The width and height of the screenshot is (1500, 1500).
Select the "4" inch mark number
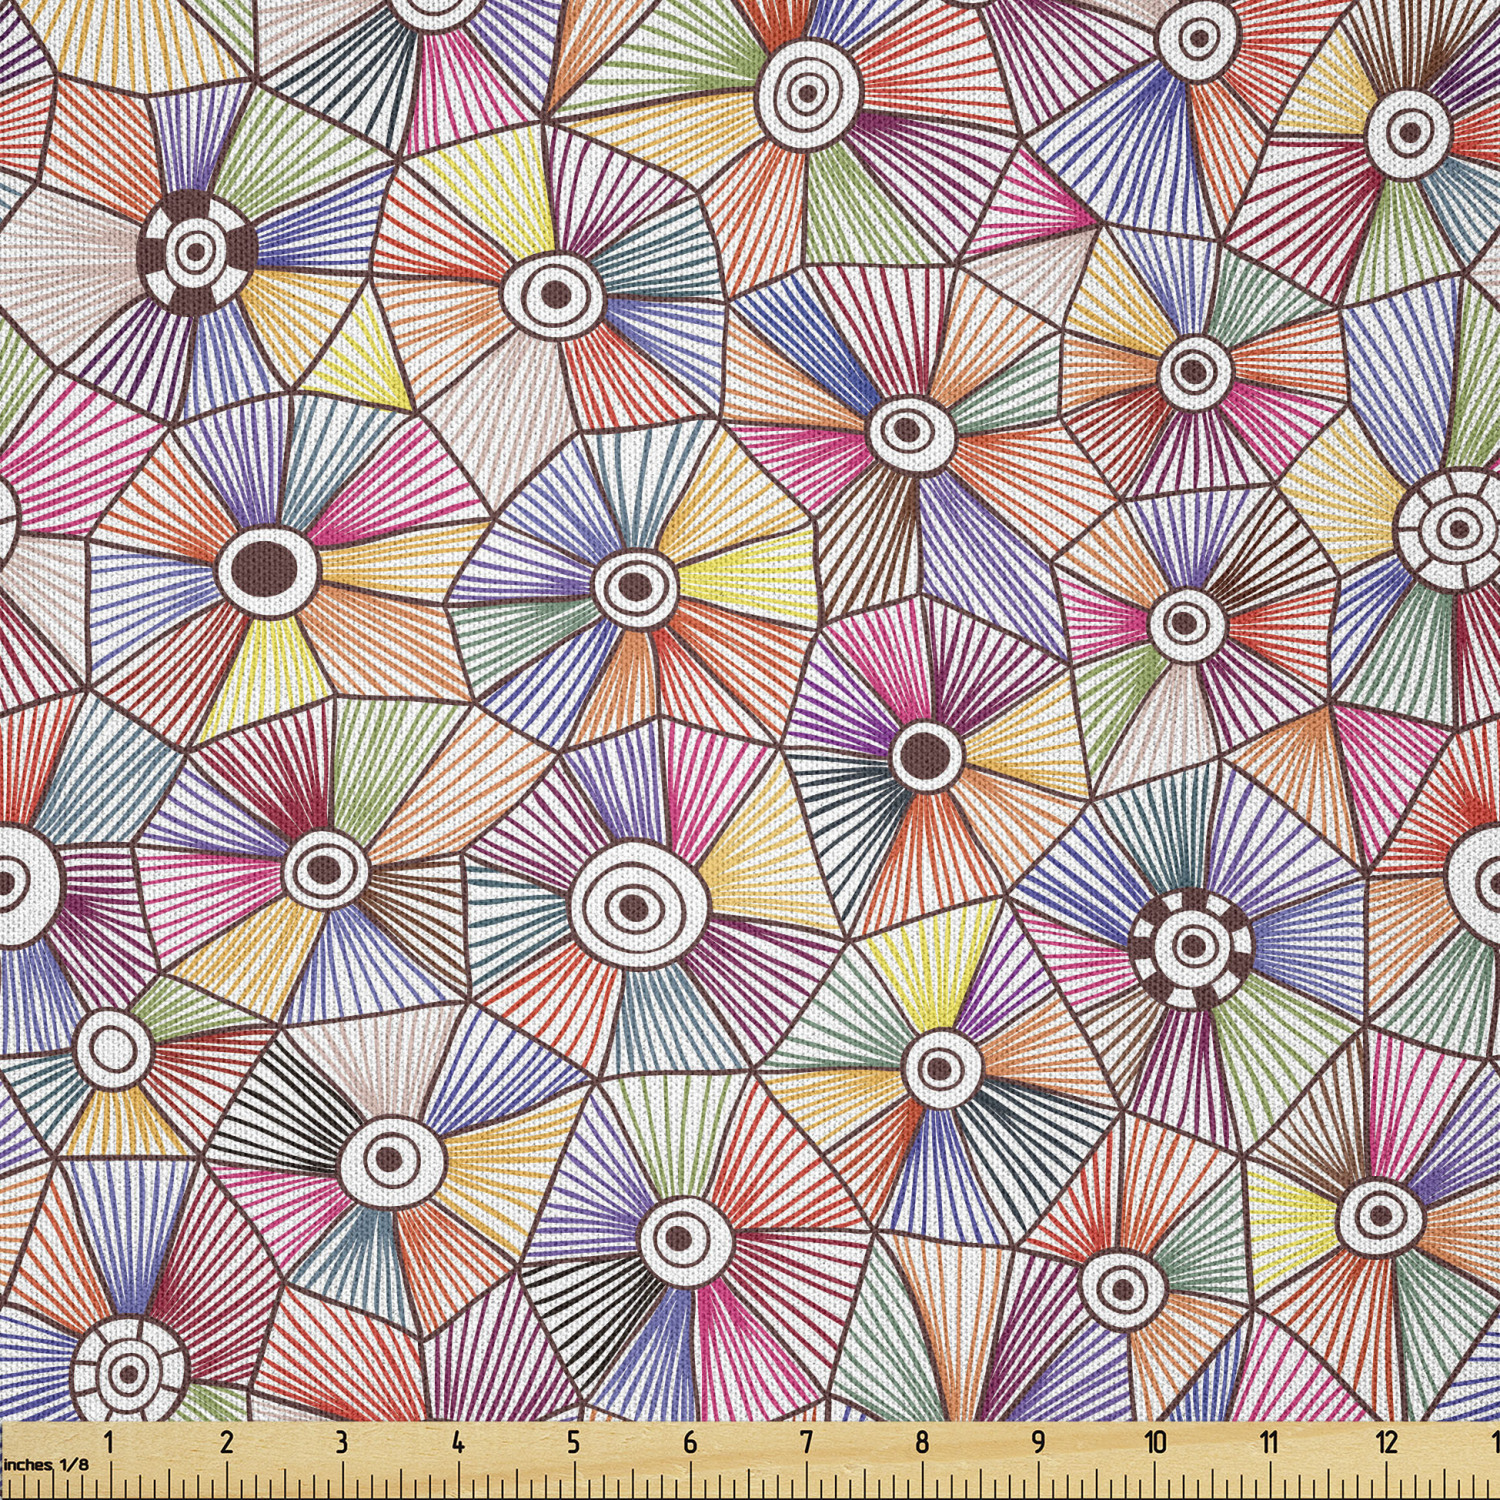(458, 1442)
